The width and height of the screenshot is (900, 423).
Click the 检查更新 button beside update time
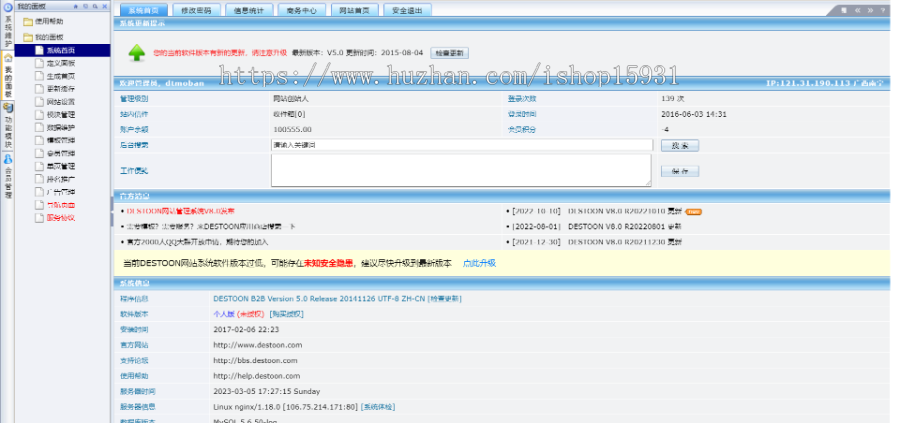[449, 53]
